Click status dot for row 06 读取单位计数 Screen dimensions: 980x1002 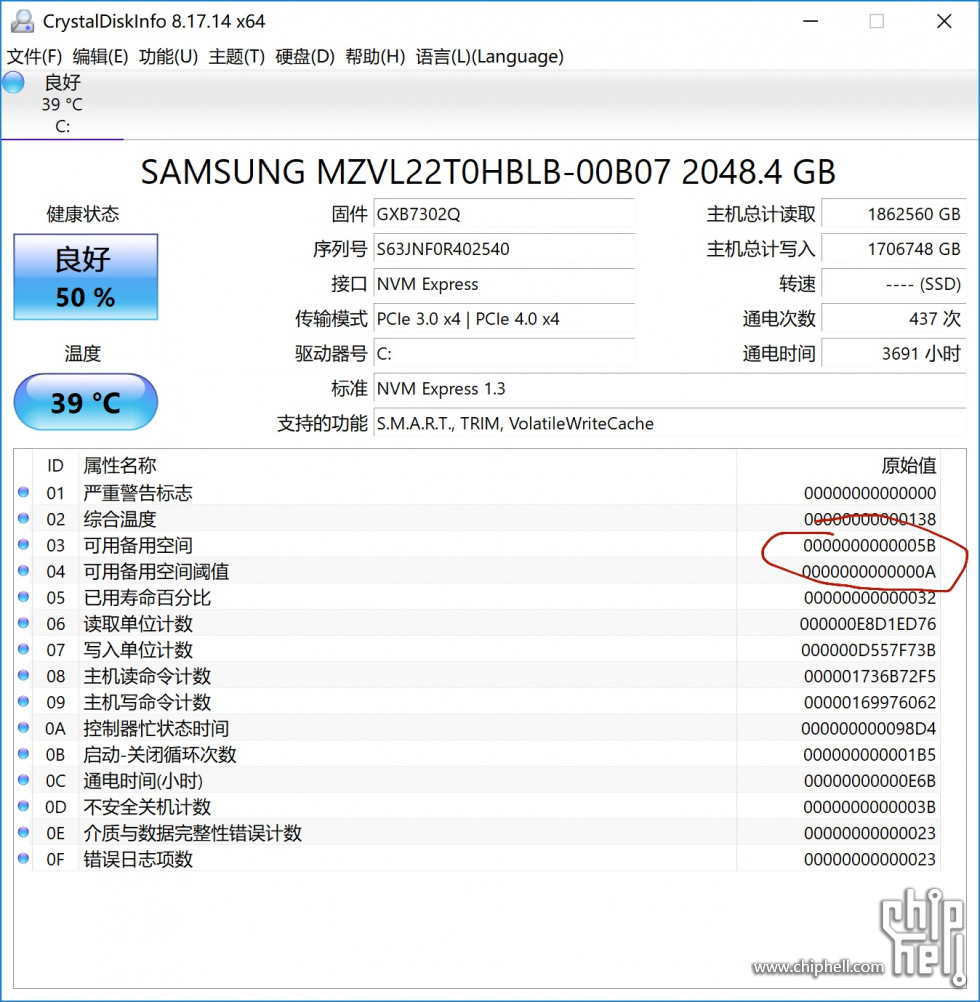24,623
